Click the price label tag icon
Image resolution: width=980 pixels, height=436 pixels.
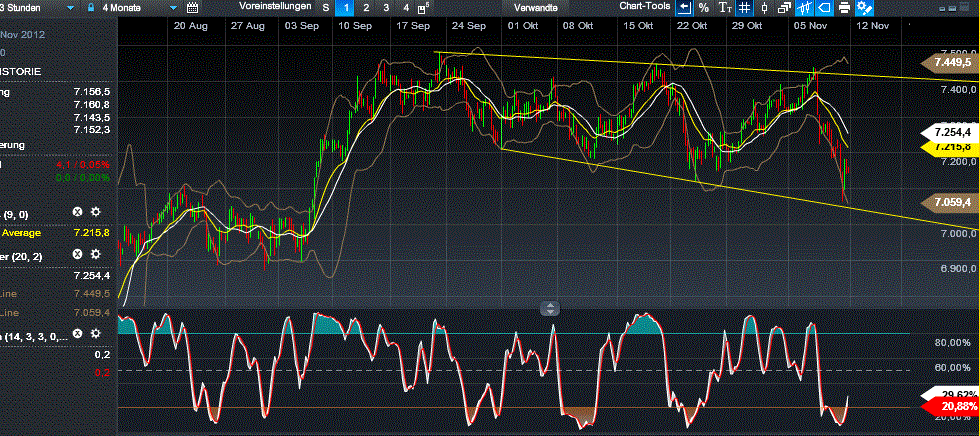pos(822,7)
